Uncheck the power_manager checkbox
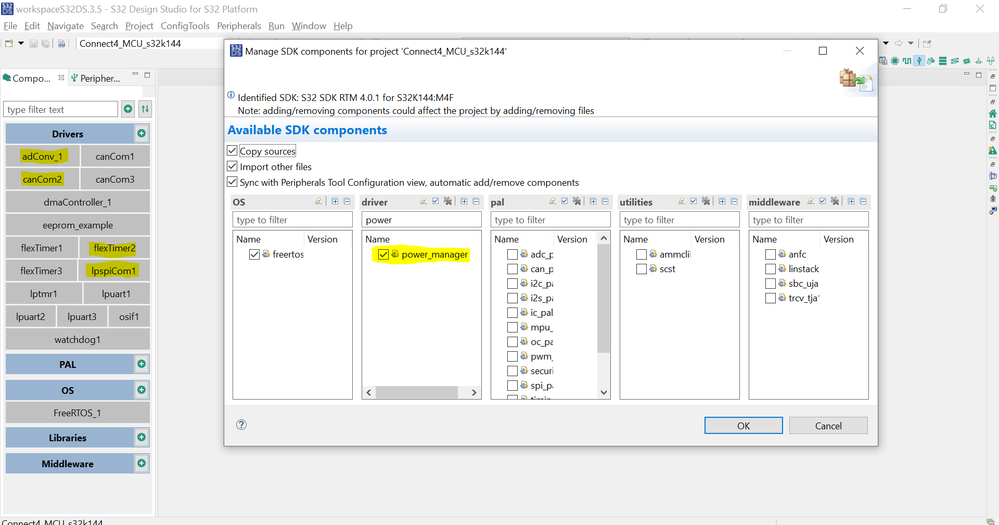Screen dimensions: 999x525 coord(384,254)
